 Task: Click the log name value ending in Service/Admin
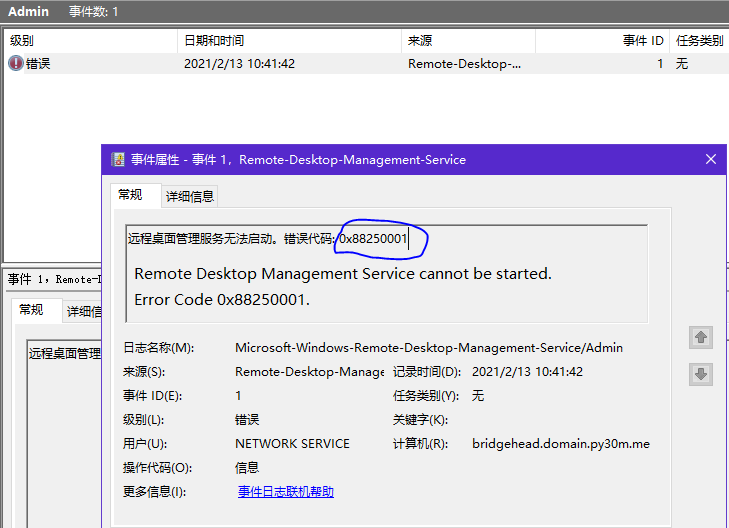click(429, 348)
